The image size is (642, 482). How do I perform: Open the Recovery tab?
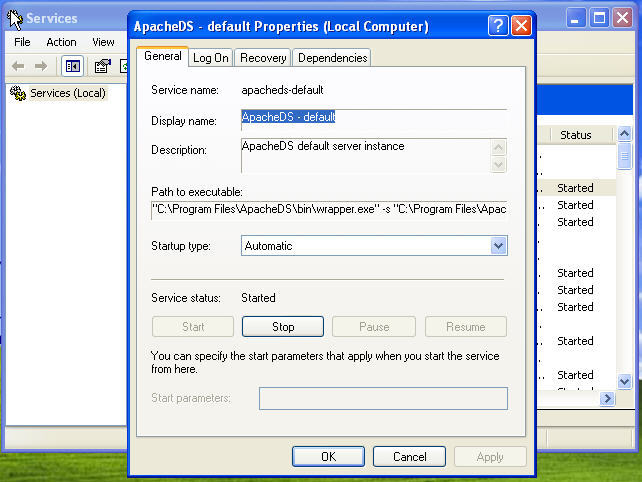263,58
